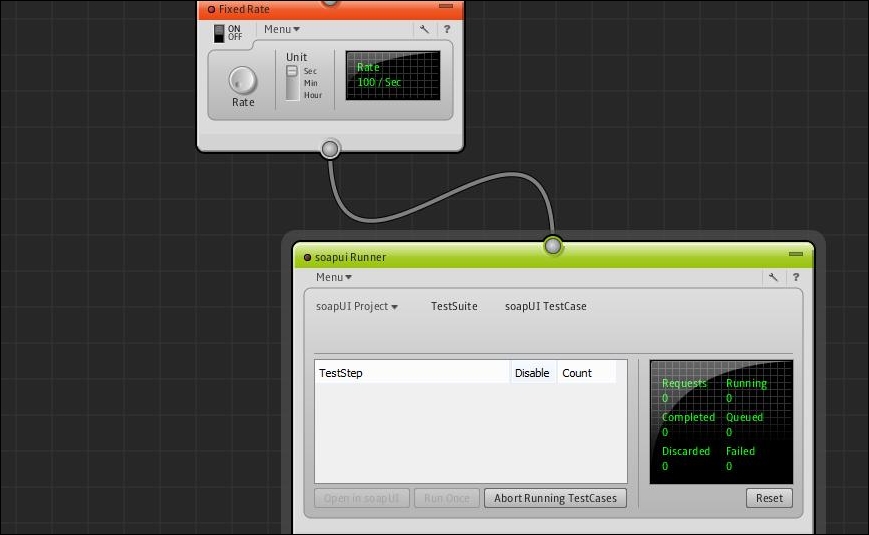Select the Hour unit label
869x535 pixels.
313,95
